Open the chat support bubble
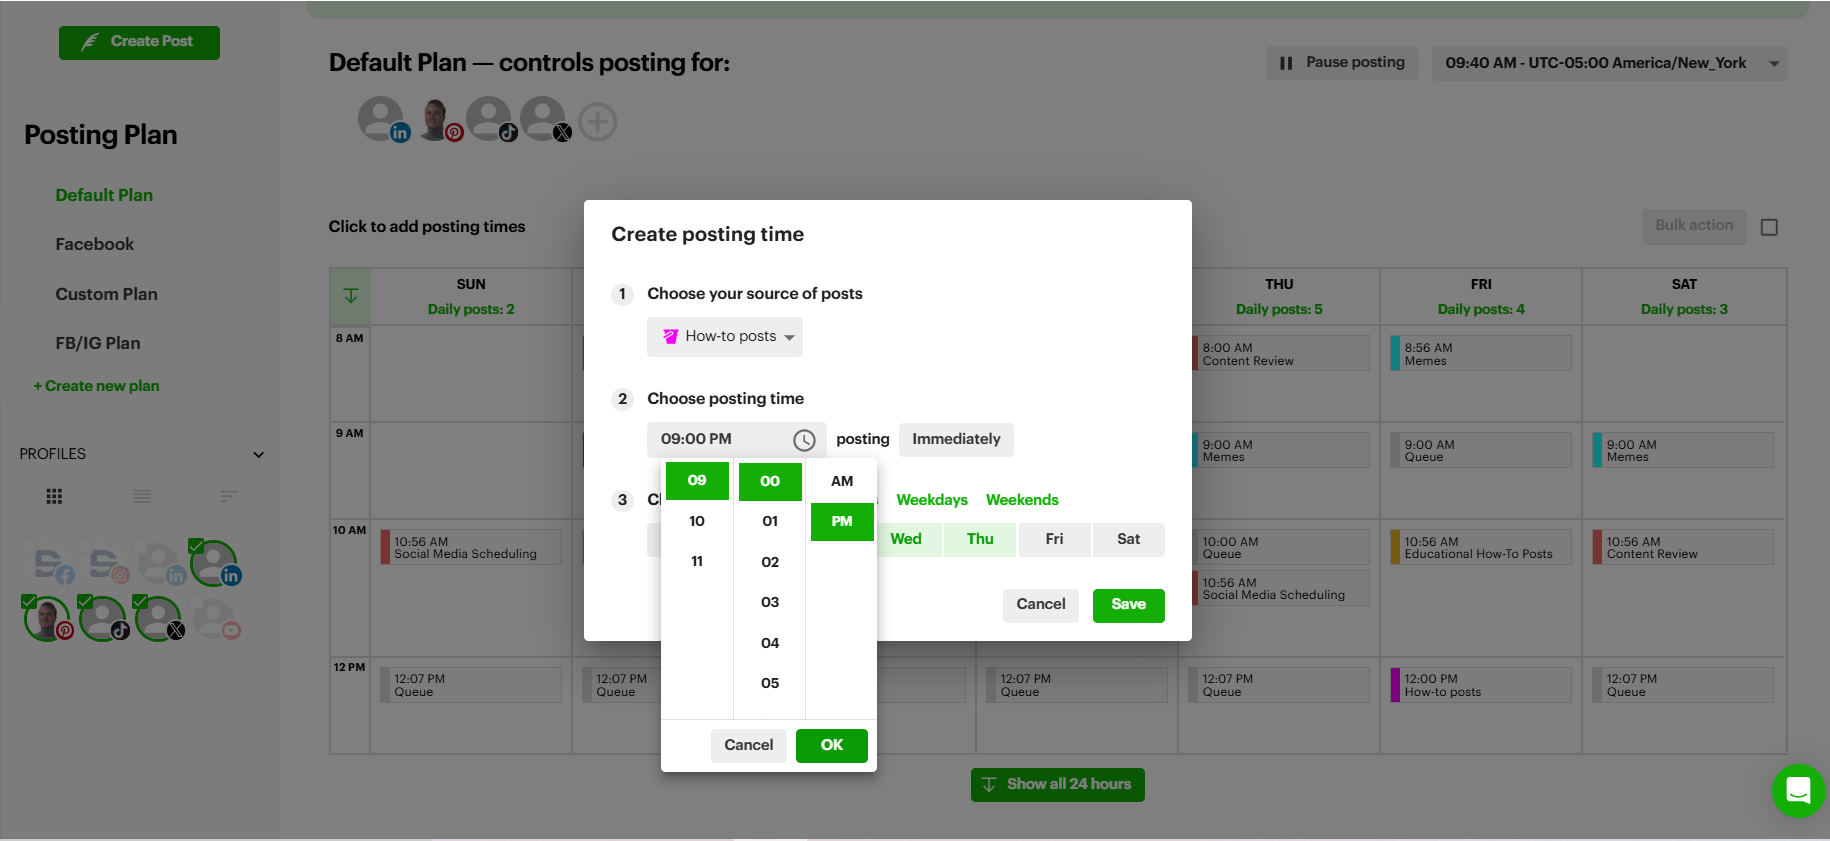 (1797, 791)
